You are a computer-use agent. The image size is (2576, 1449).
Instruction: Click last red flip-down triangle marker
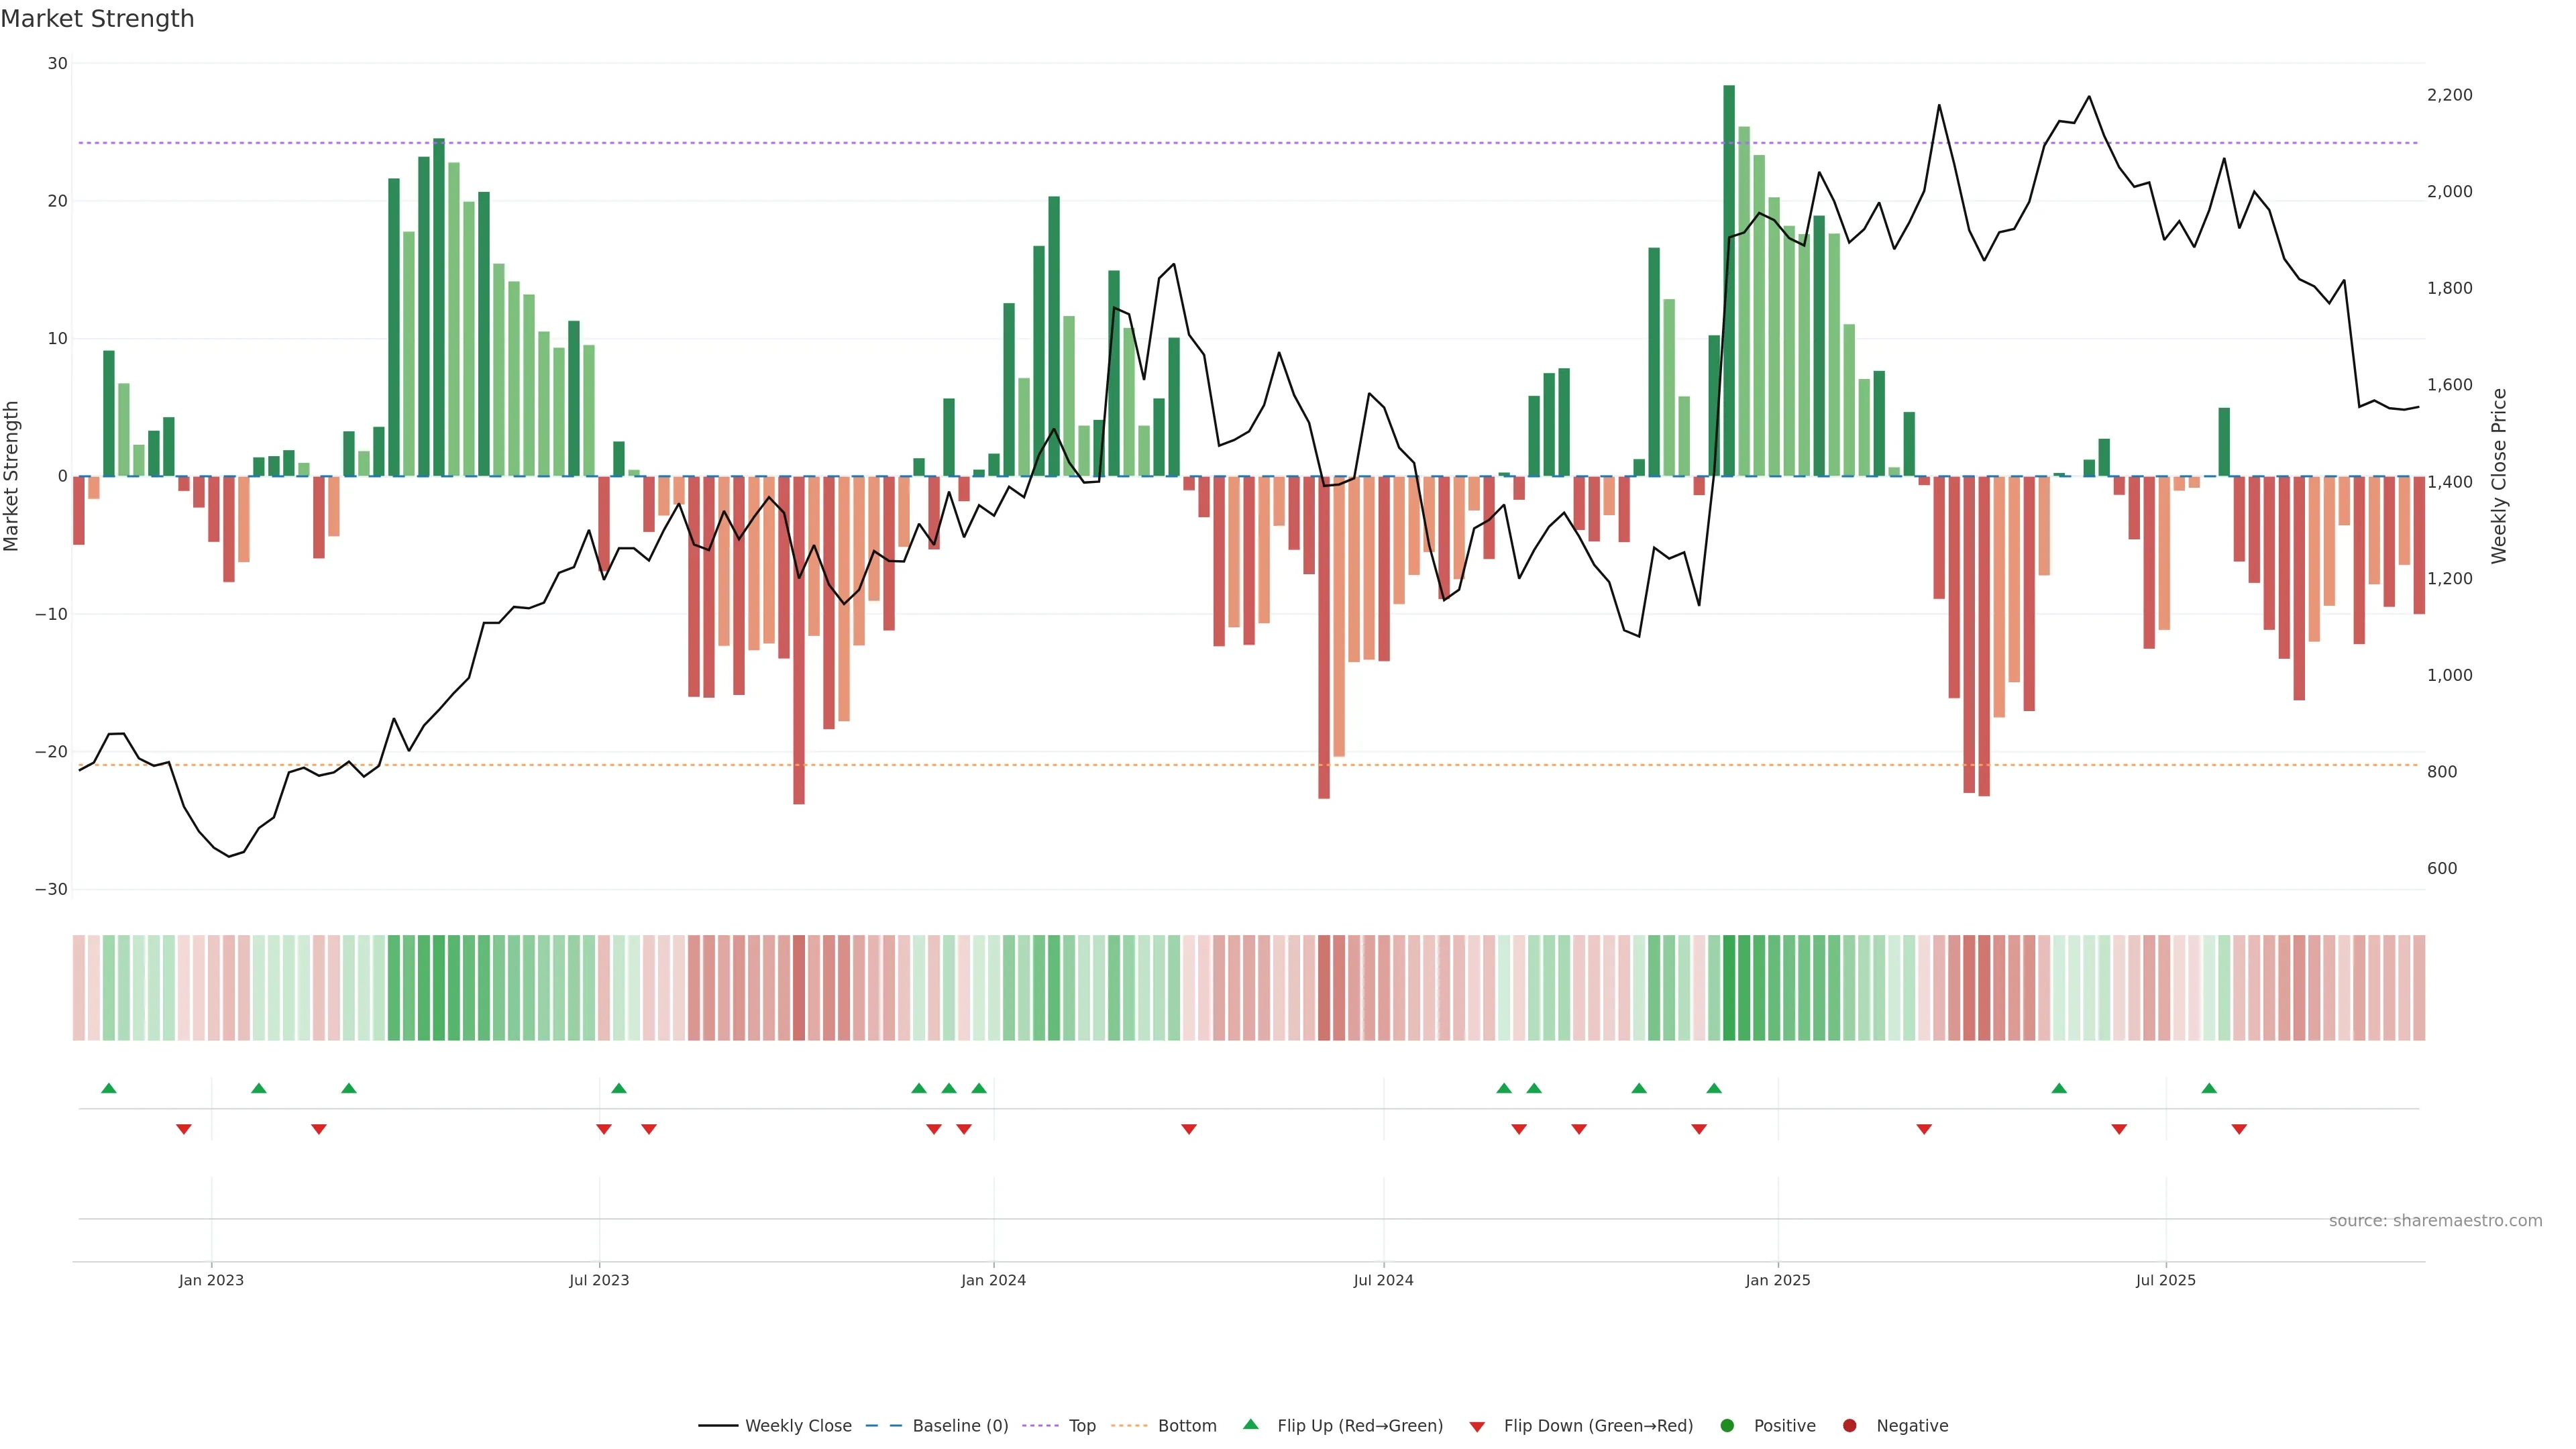(2239, 1129)
